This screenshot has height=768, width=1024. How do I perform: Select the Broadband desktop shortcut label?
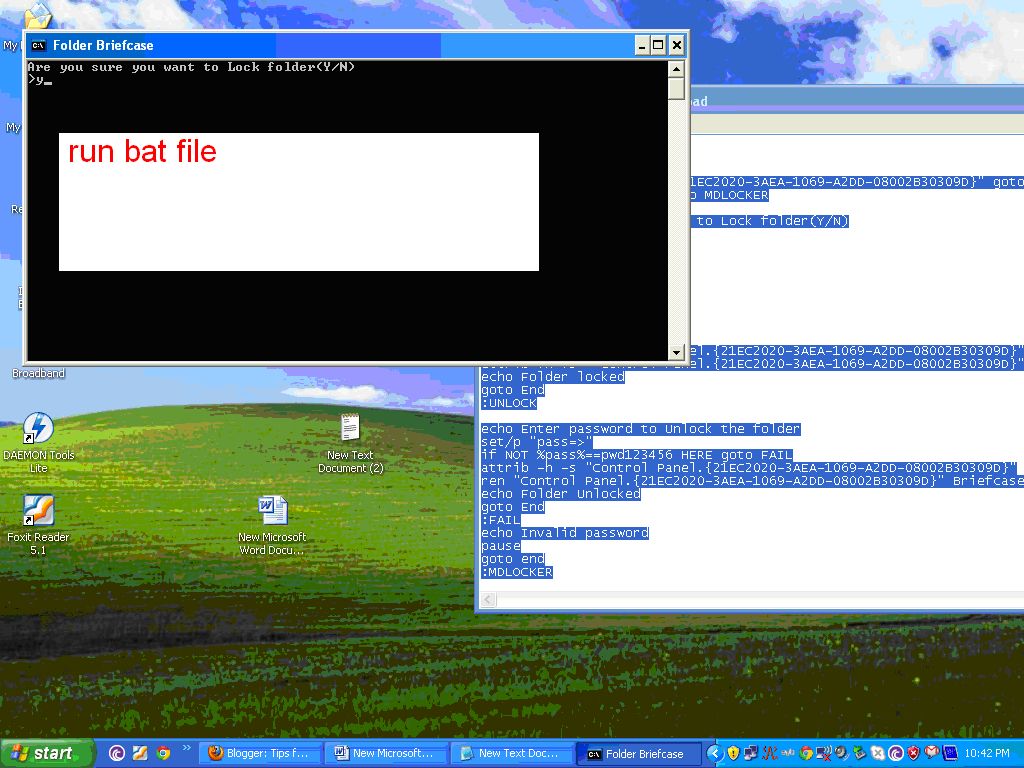[39, 374]
